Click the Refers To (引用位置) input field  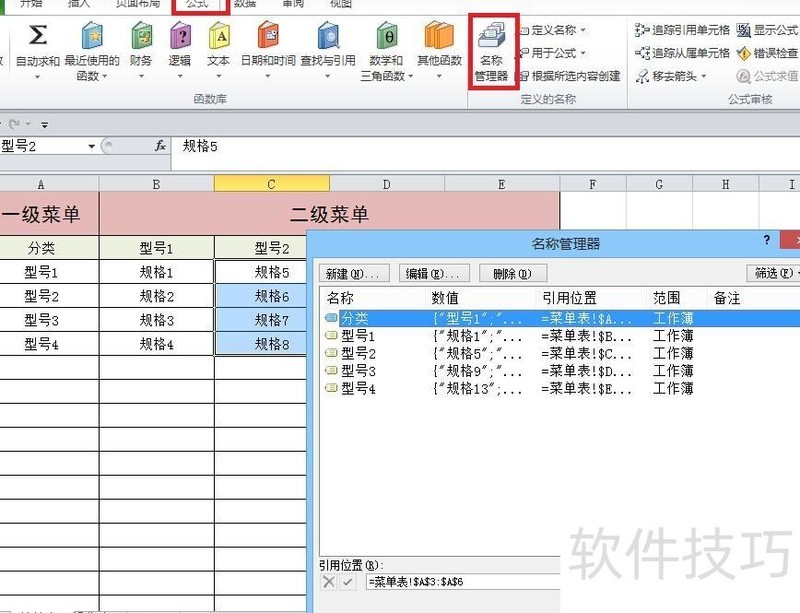463,582
